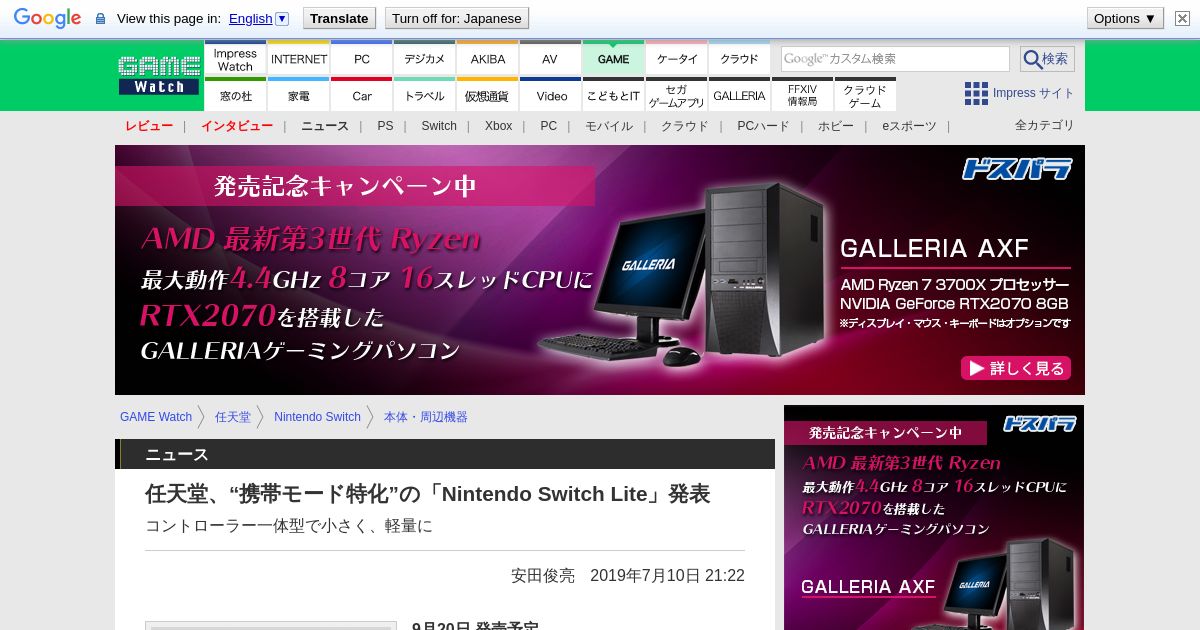
Task: Open the INTERNET Watch tab
Action: 299,59
